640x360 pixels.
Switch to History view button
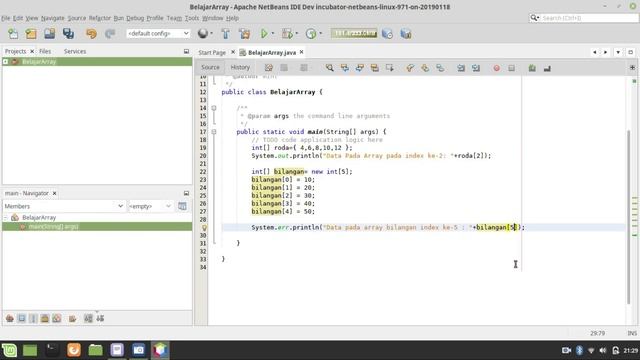(x=240, y=67)
